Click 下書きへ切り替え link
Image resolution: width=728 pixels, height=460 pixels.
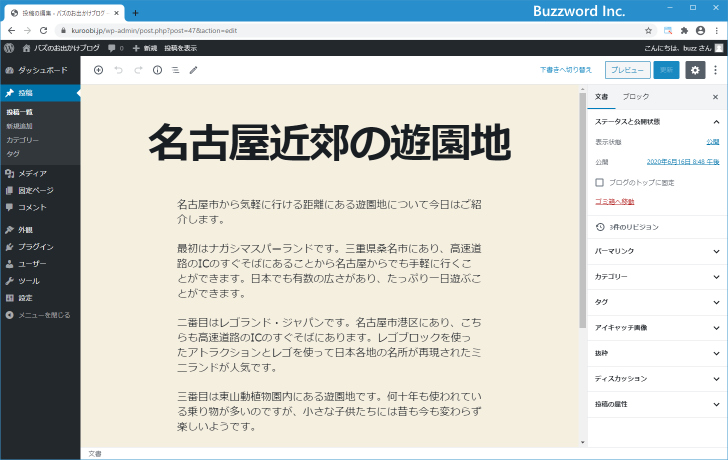point(566,70)
